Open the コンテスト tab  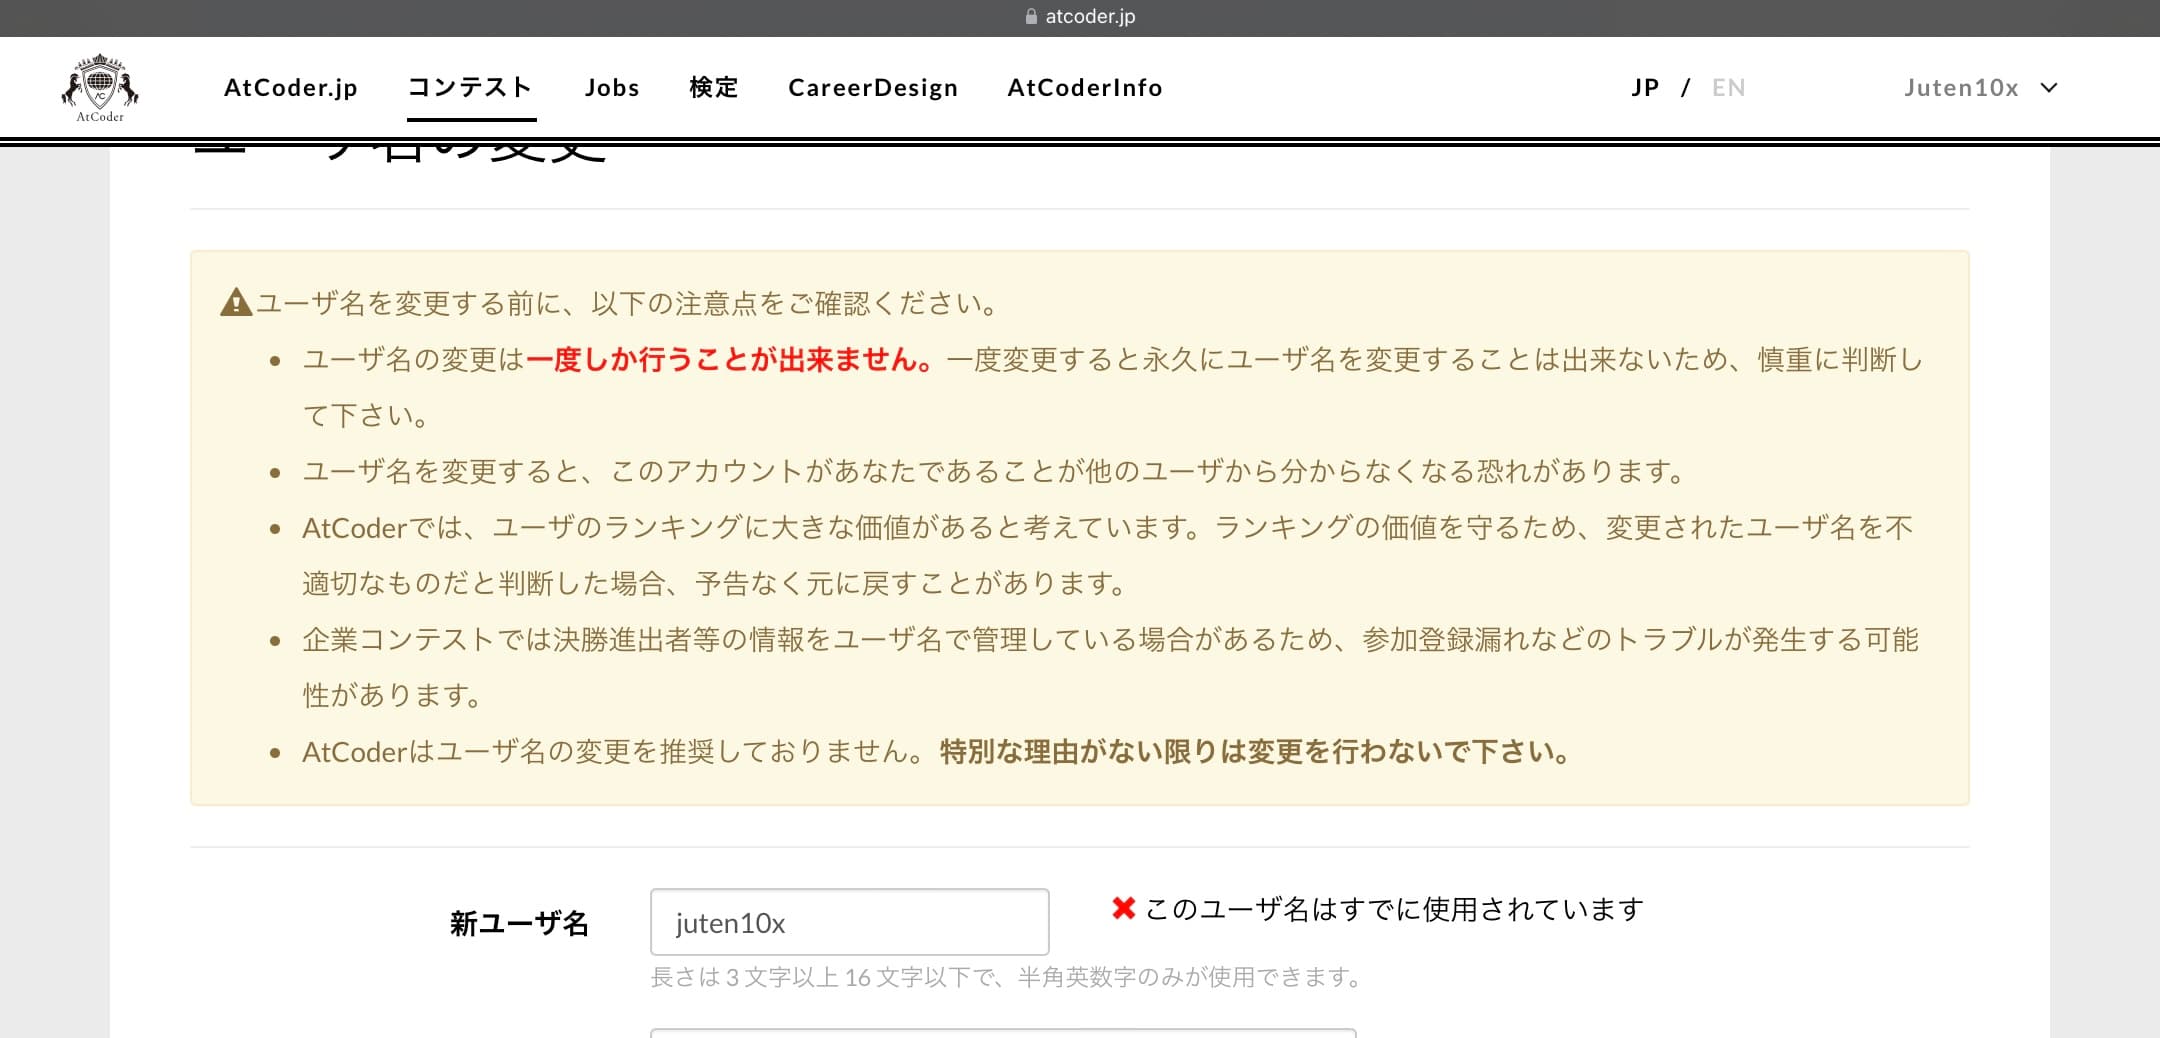click(x=471, y=88)
